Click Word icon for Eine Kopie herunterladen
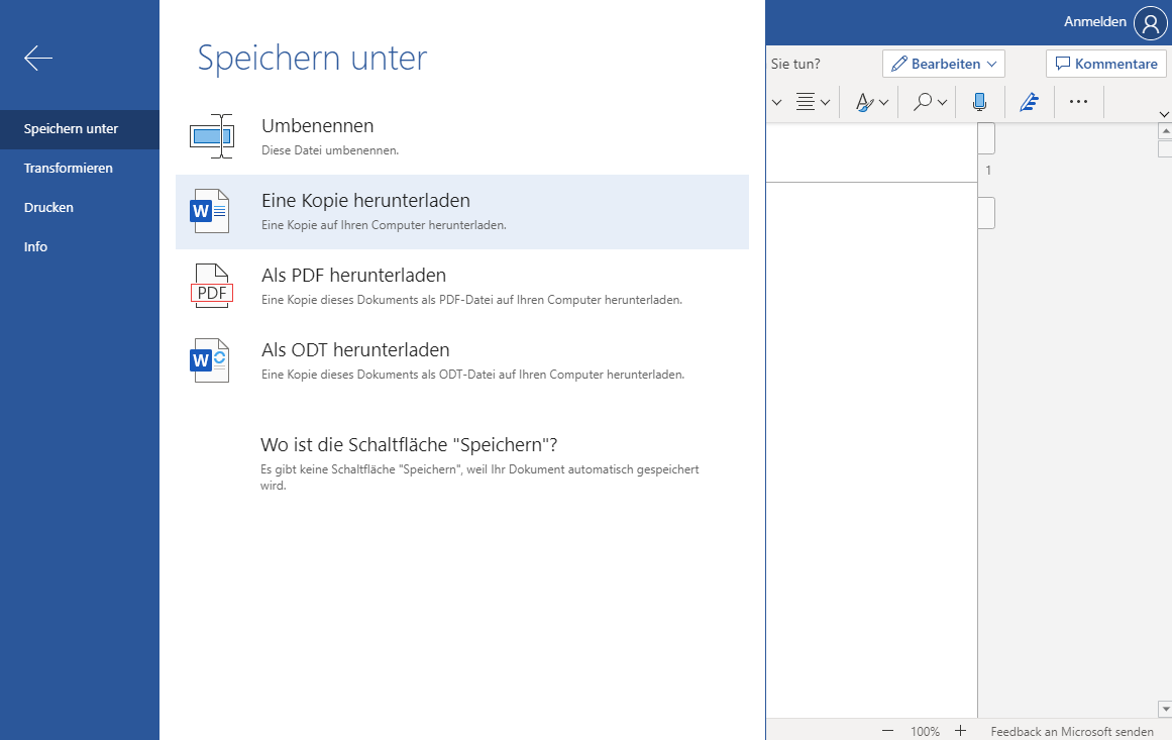Image resolution: width=1172 pixels, height=740 pixels. pyautogui.click(x=210, y=212)
